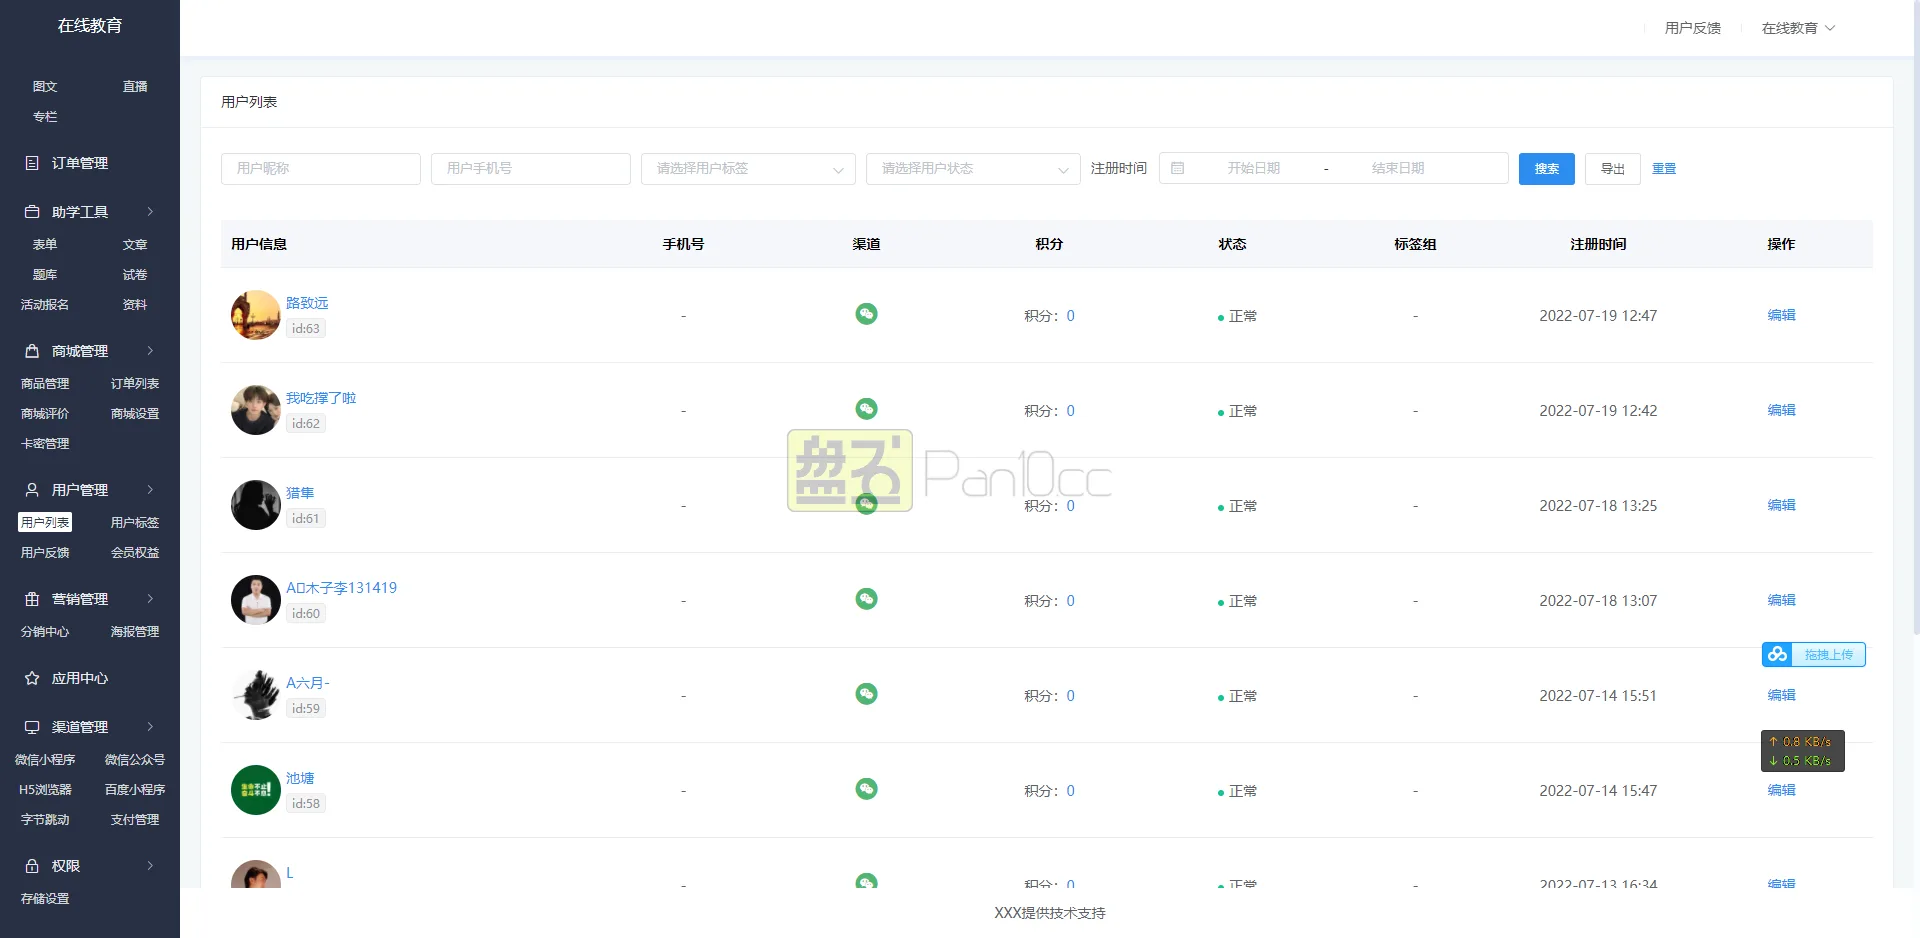1920x938 pixels.
Task: Click the 结束日期 date field
Action: pyautogui.click(x=1398, y=169)
